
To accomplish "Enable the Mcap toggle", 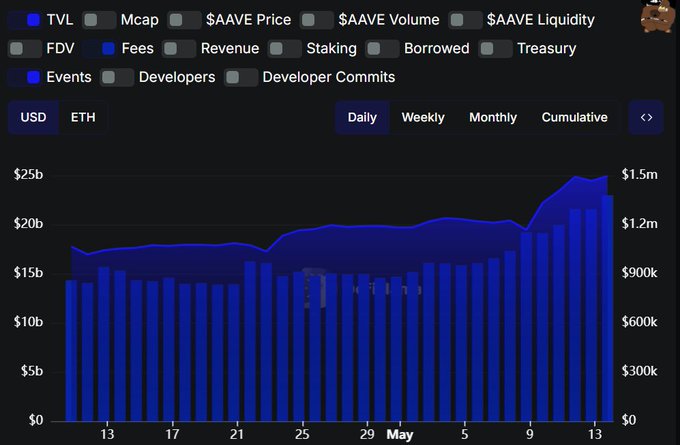I will (x=99, y=20).
